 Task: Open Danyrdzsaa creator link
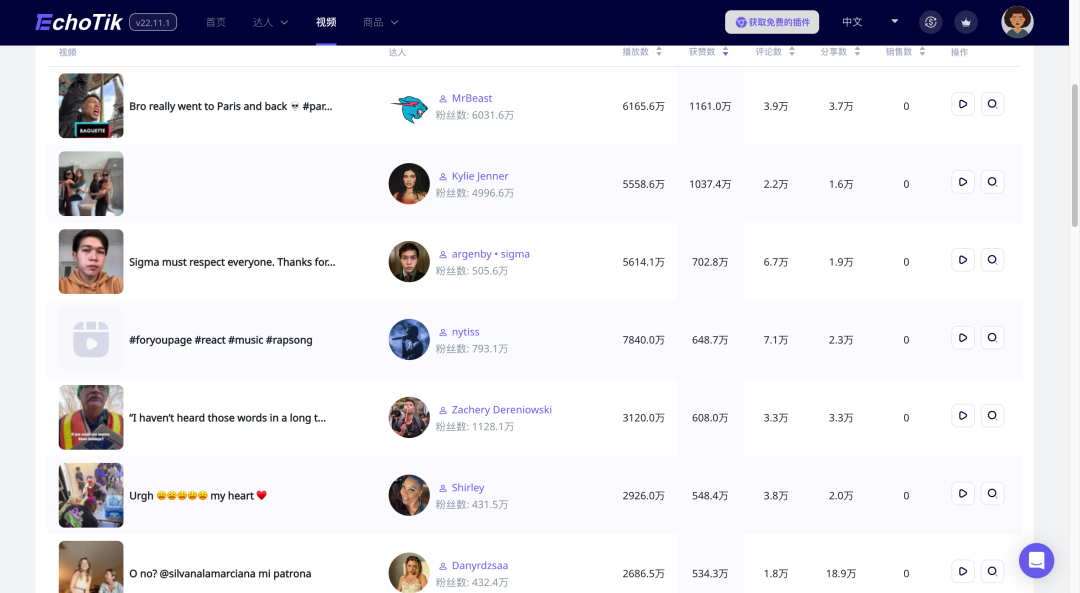480,565
